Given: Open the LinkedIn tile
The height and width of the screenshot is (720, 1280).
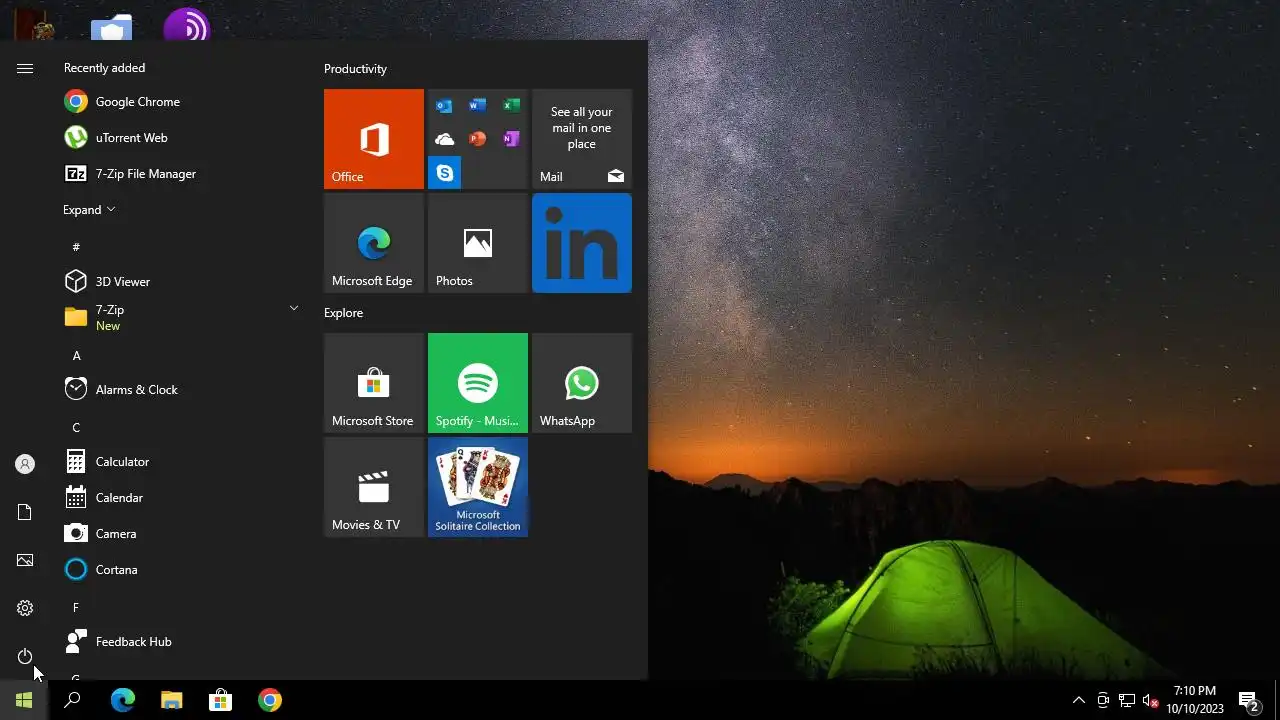Looking at the screenshot, I should tap(582, 243).
